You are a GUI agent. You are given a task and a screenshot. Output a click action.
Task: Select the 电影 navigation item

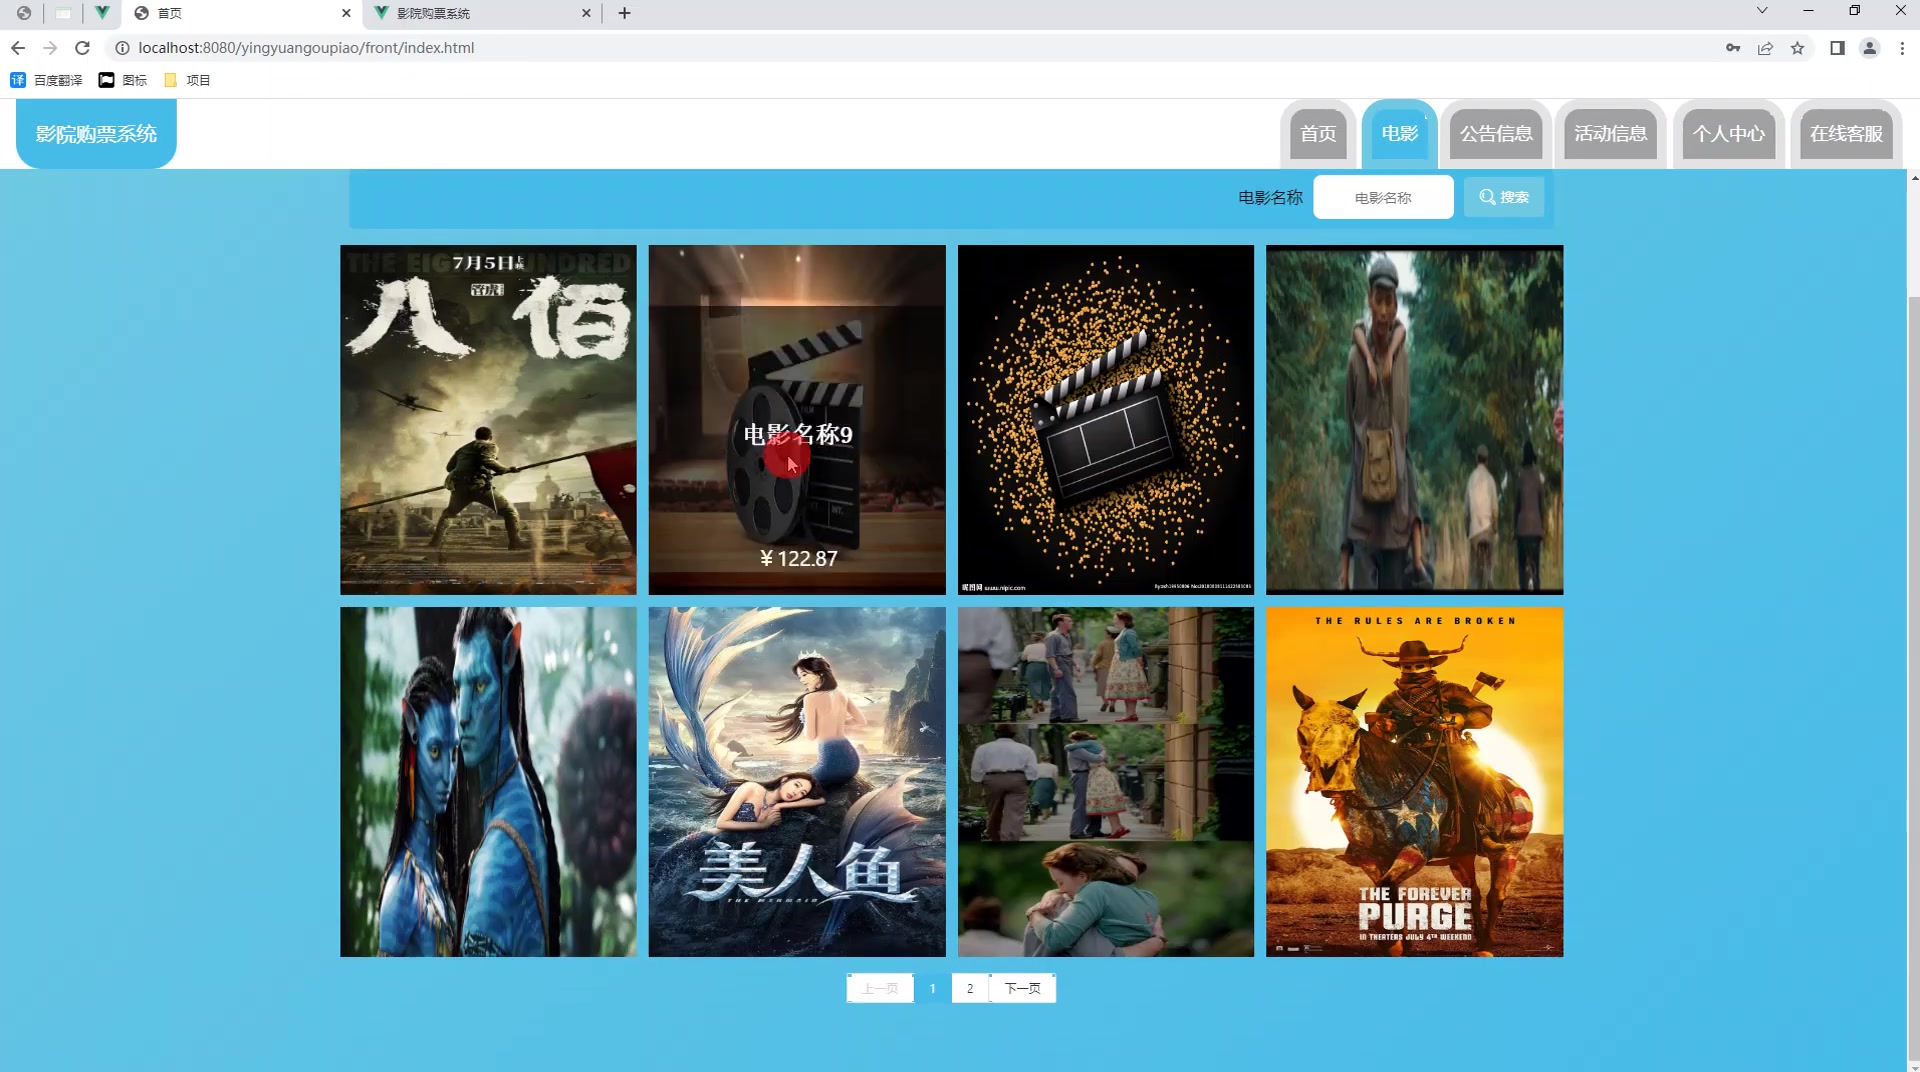coord(1399,134)
